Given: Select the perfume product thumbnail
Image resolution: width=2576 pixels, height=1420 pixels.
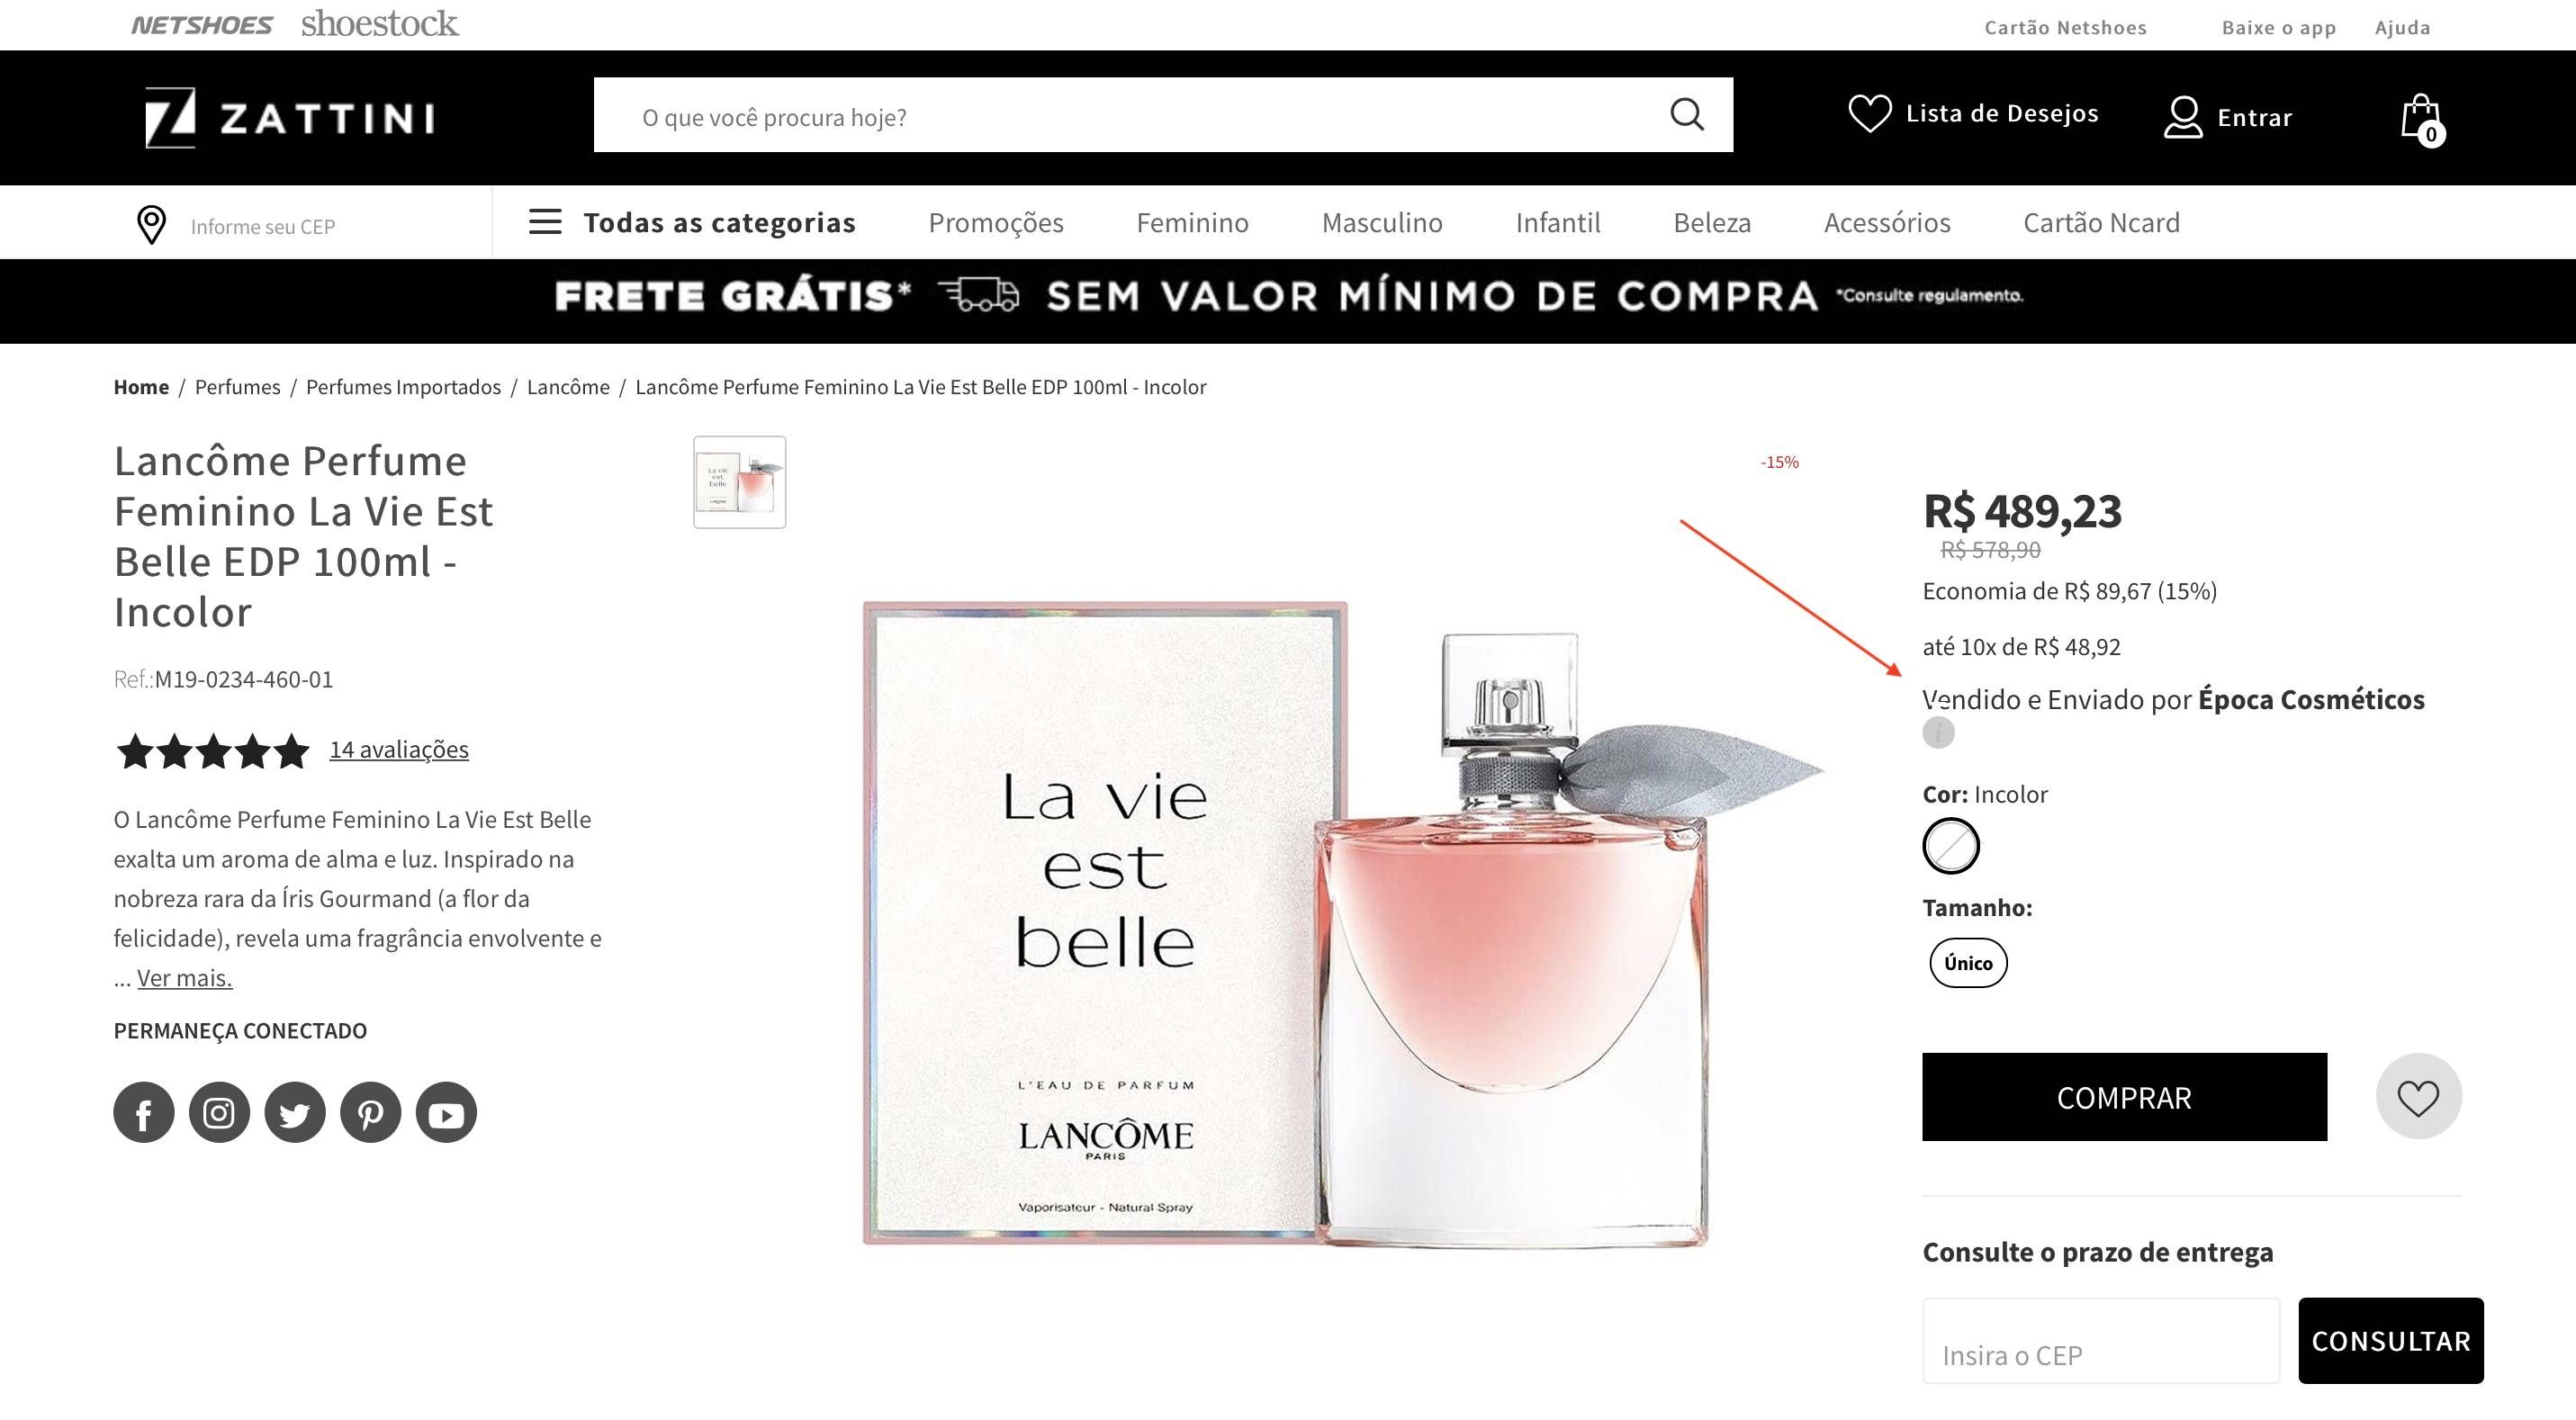Looking at the screenshot, I should pos(740,482).
